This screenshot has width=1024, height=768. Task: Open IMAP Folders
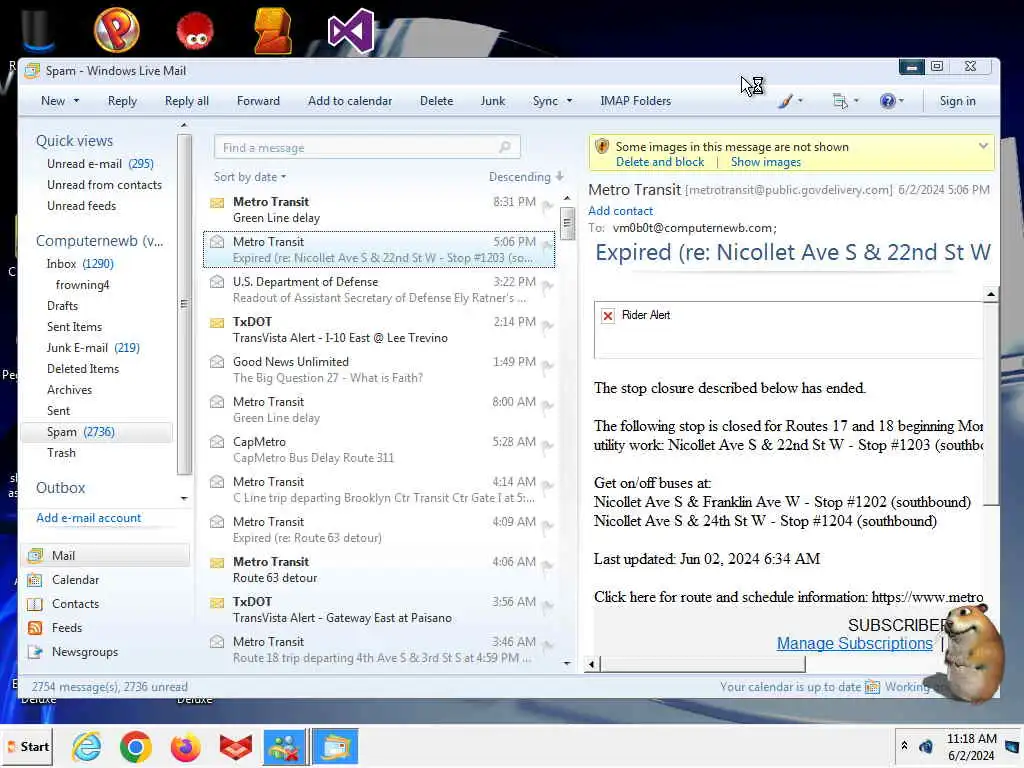click(x=635, y=101)
